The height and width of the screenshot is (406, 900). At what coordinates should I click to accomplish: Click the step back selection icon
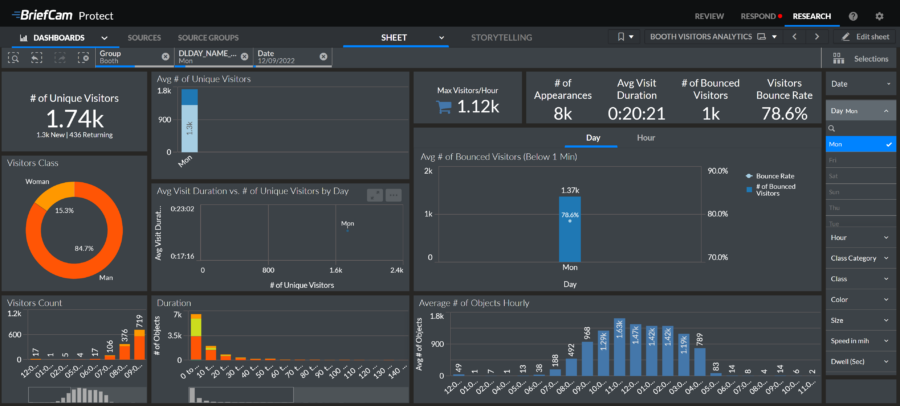[x=36, y=58]
